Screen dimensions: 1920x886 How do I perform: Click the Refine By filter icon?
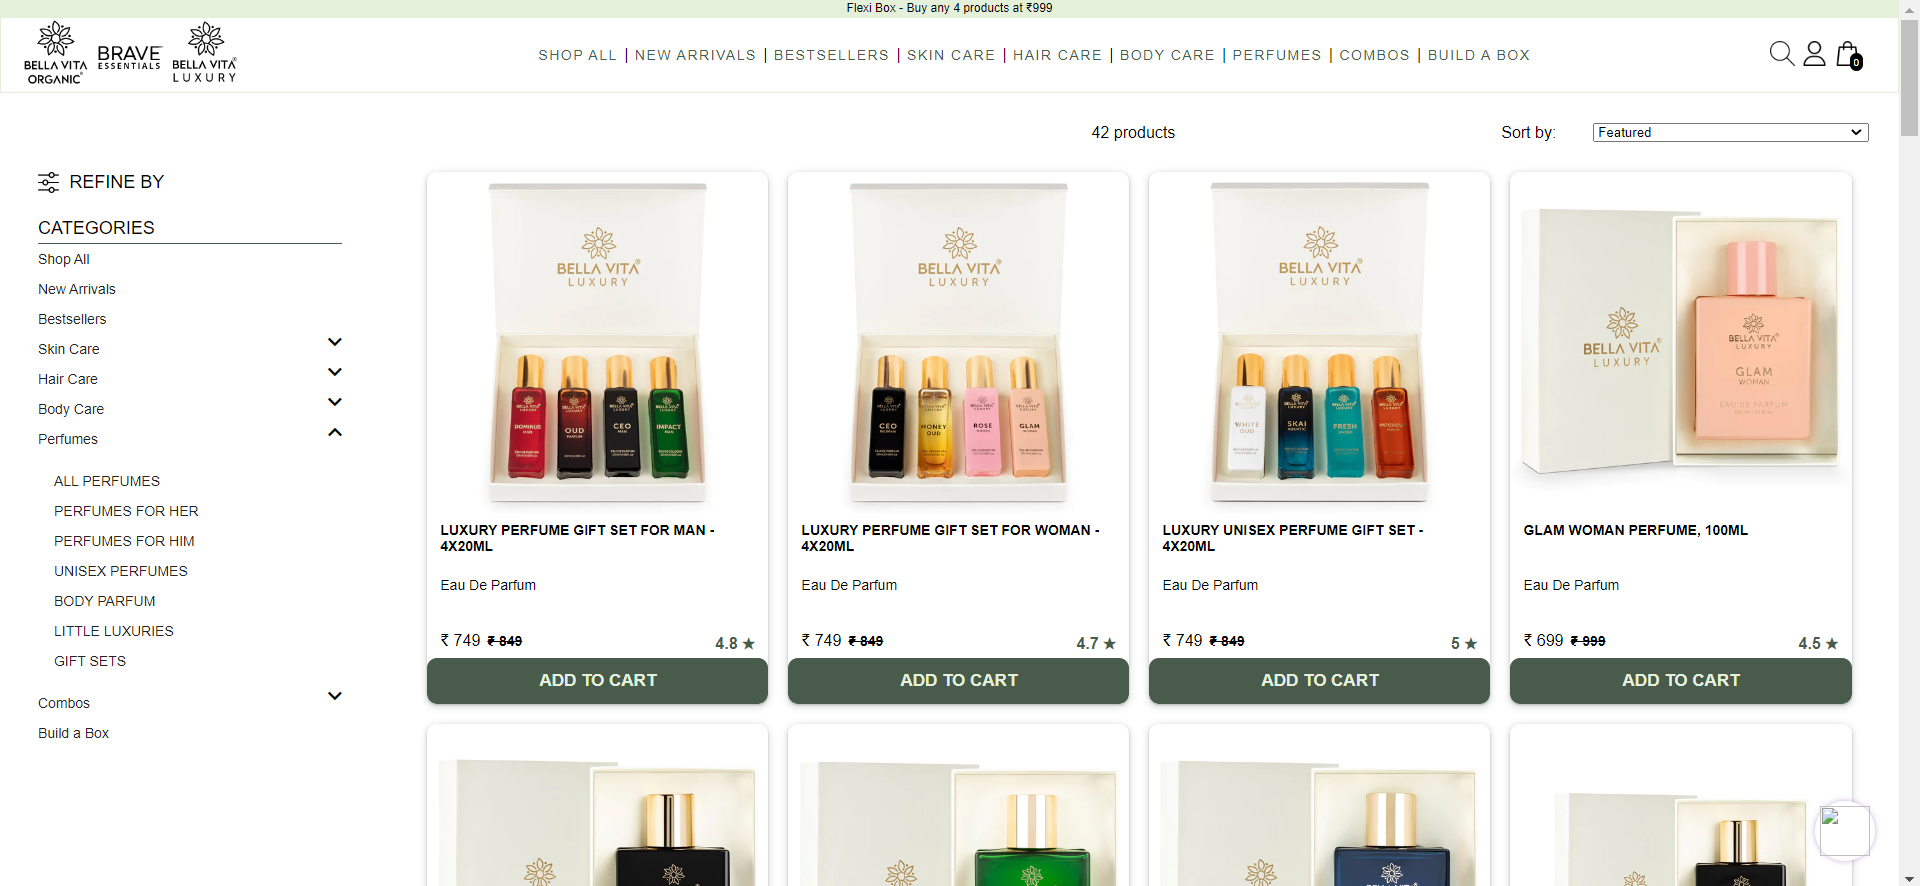coord(48,182)
